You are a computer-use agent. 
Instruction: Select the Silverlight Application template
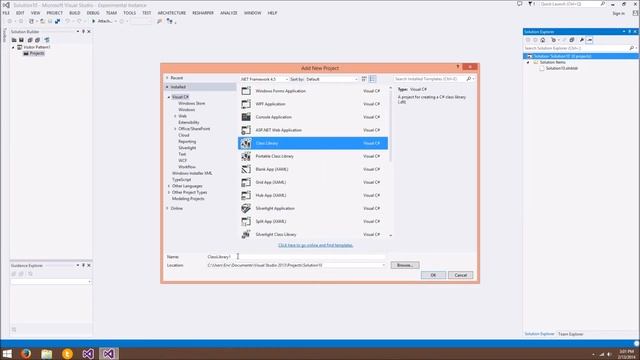click(x=313, y=209)
